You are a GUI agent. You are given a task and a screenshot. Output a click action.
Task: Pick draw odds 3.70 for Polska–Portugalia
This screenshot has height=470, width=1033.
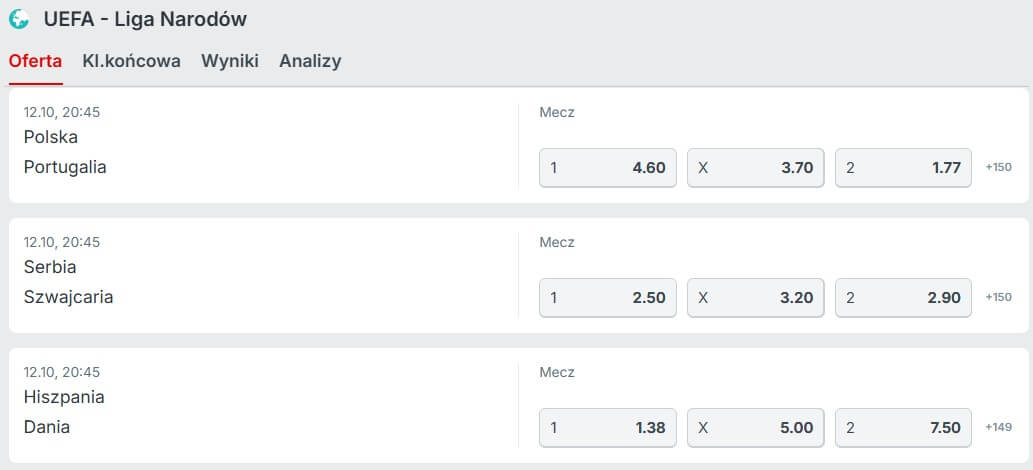[x=756, y=168]
